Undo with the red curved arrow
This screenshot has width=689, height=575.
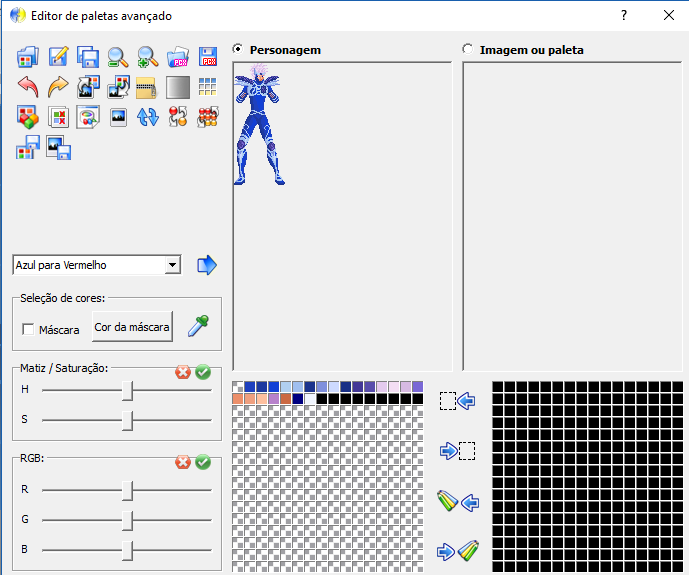click(28, 87)
